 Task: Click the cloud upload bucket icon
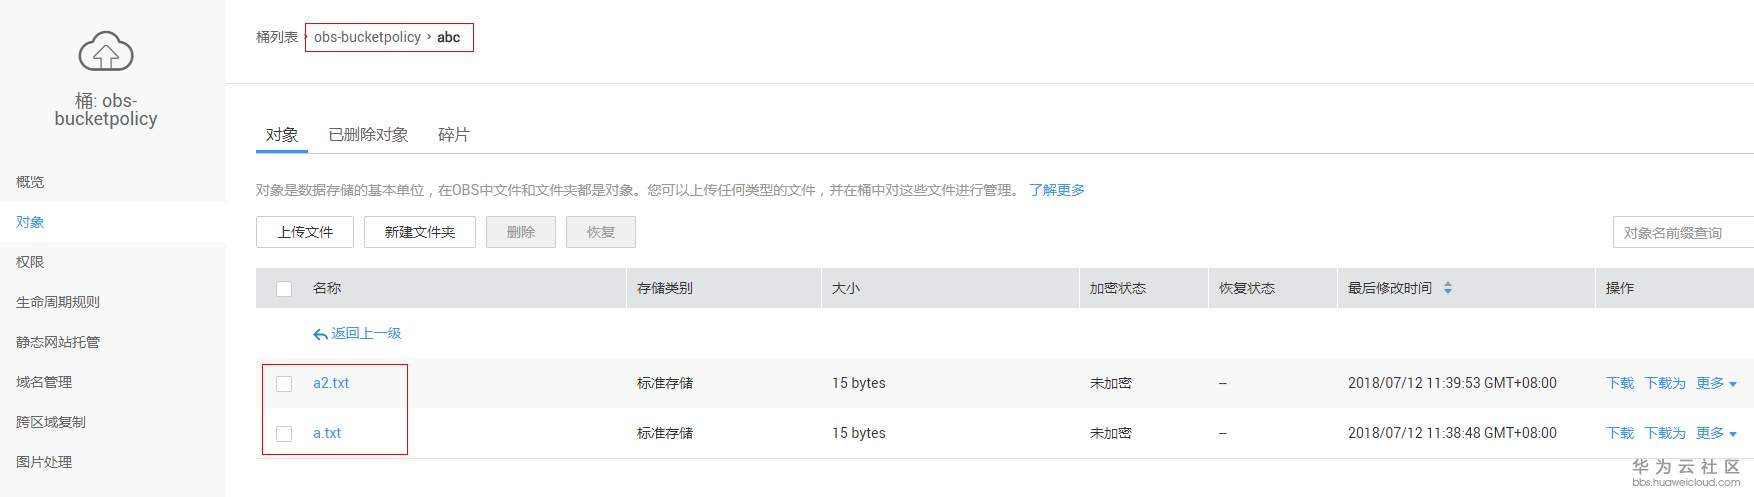pos(106,52)
